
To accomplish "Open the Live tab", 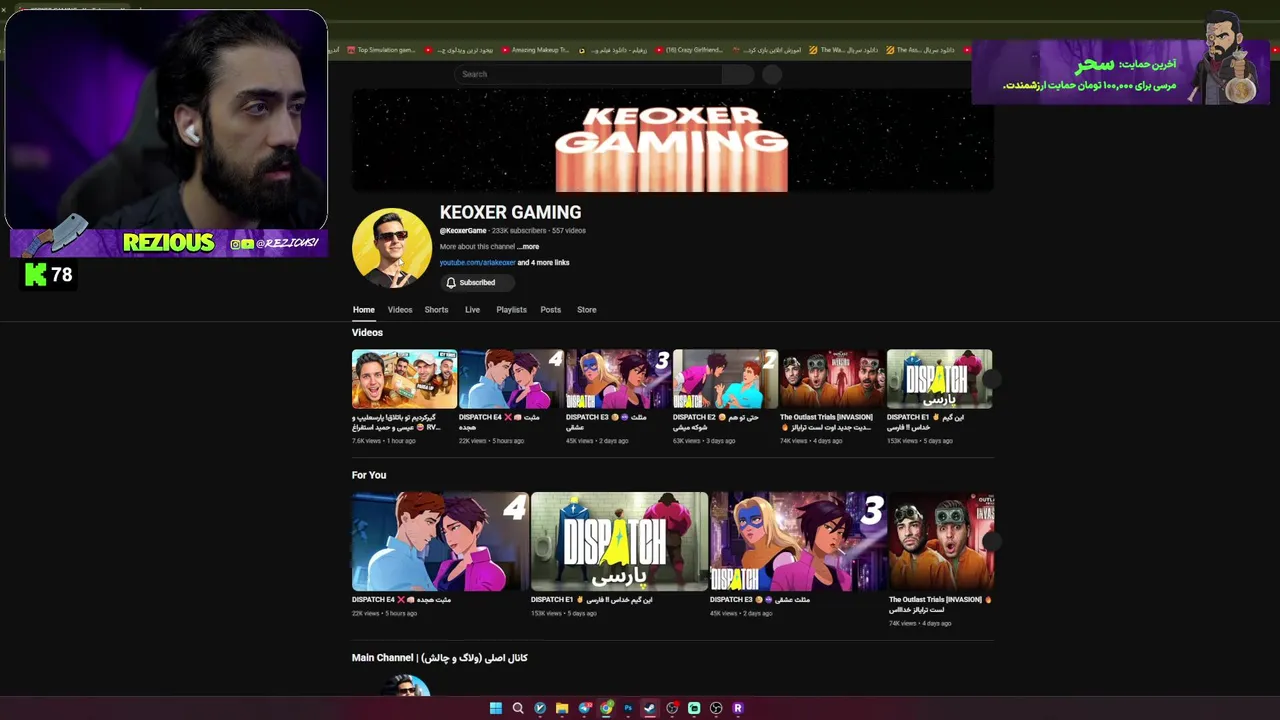I will click(x=472, y=310).
